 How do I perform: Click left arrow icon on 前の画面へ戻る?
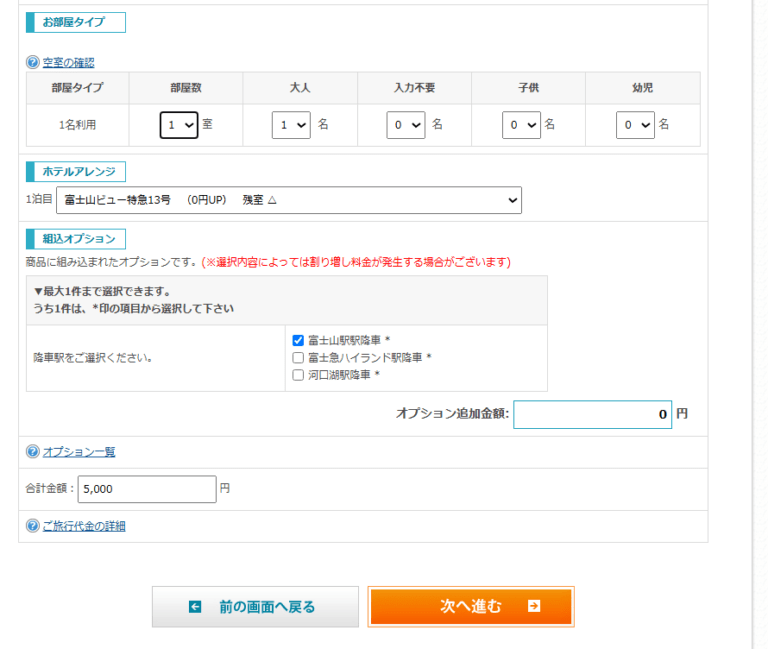coord(195,607)
